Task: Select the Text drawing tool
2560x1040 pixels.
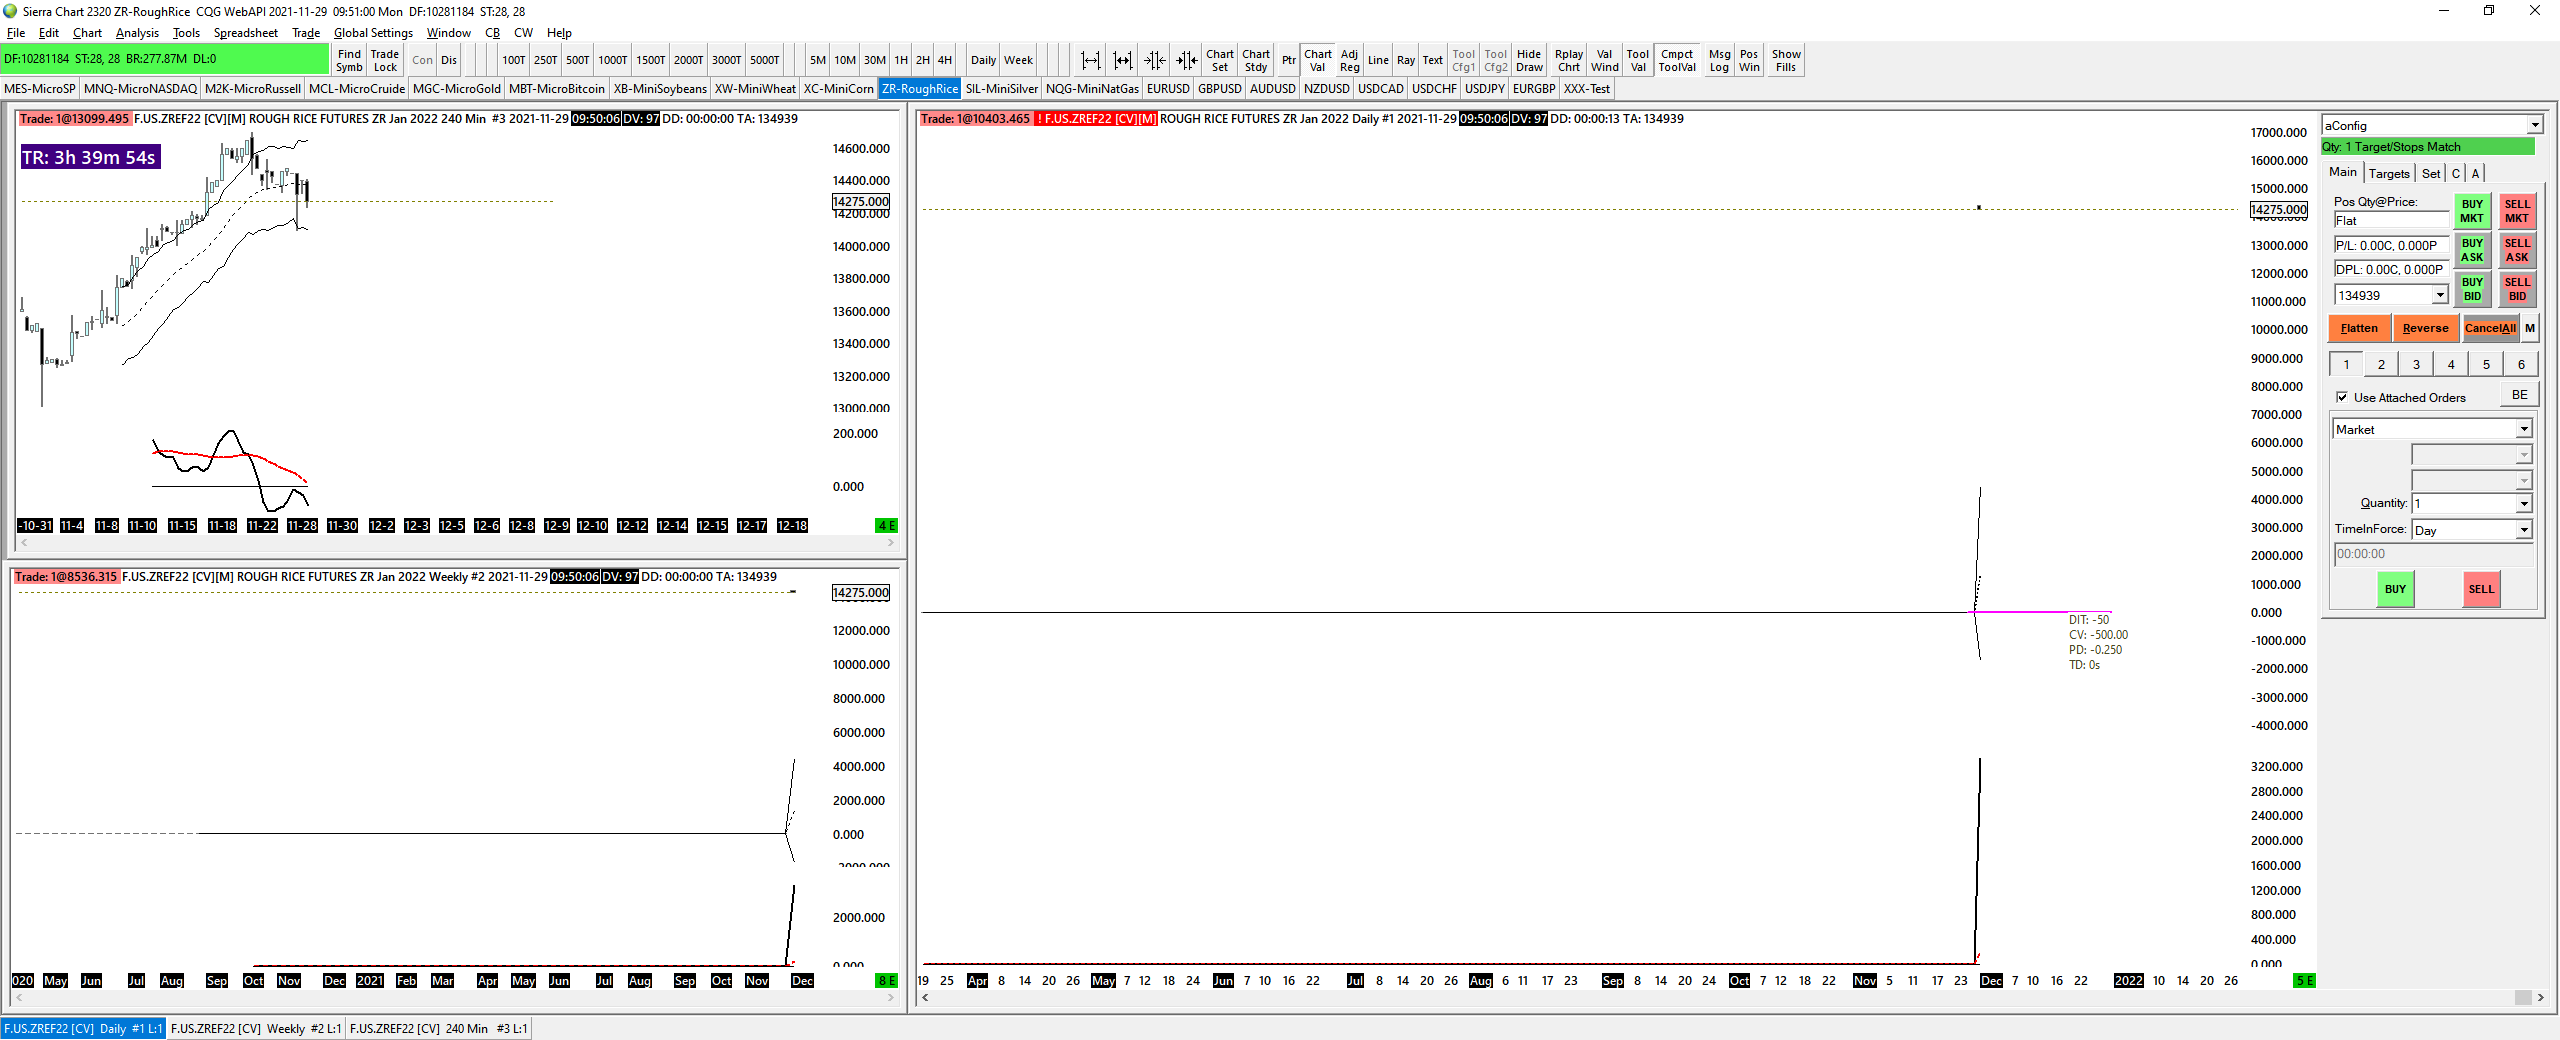Action: 1433,61
